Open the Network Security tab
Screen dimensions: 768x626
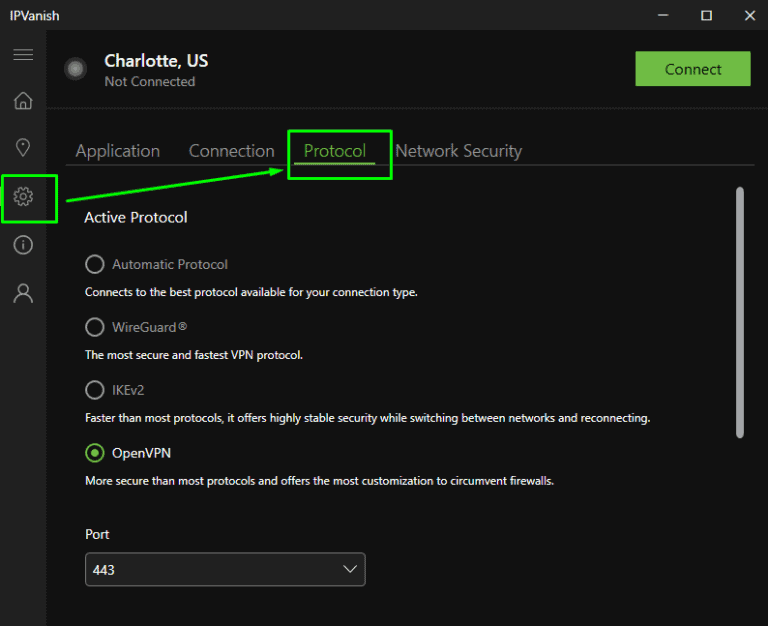click(x=458, y=151)
